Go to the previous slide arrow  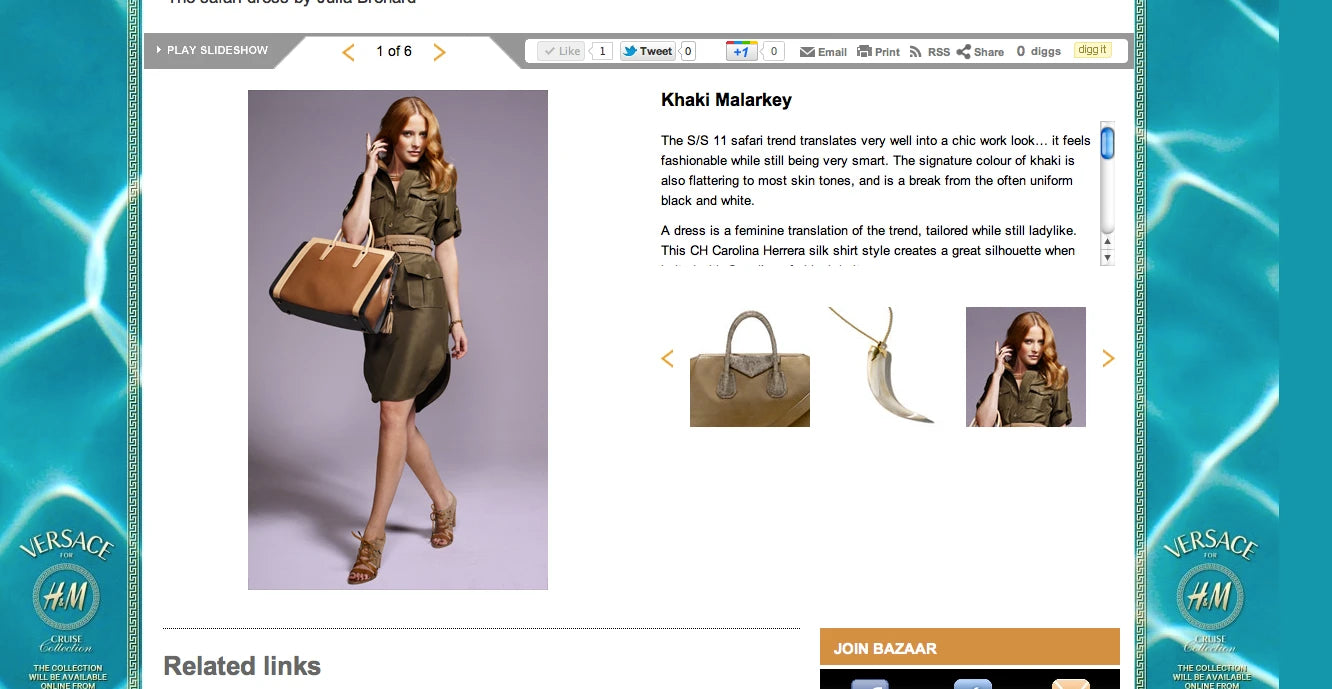[348, 52]
